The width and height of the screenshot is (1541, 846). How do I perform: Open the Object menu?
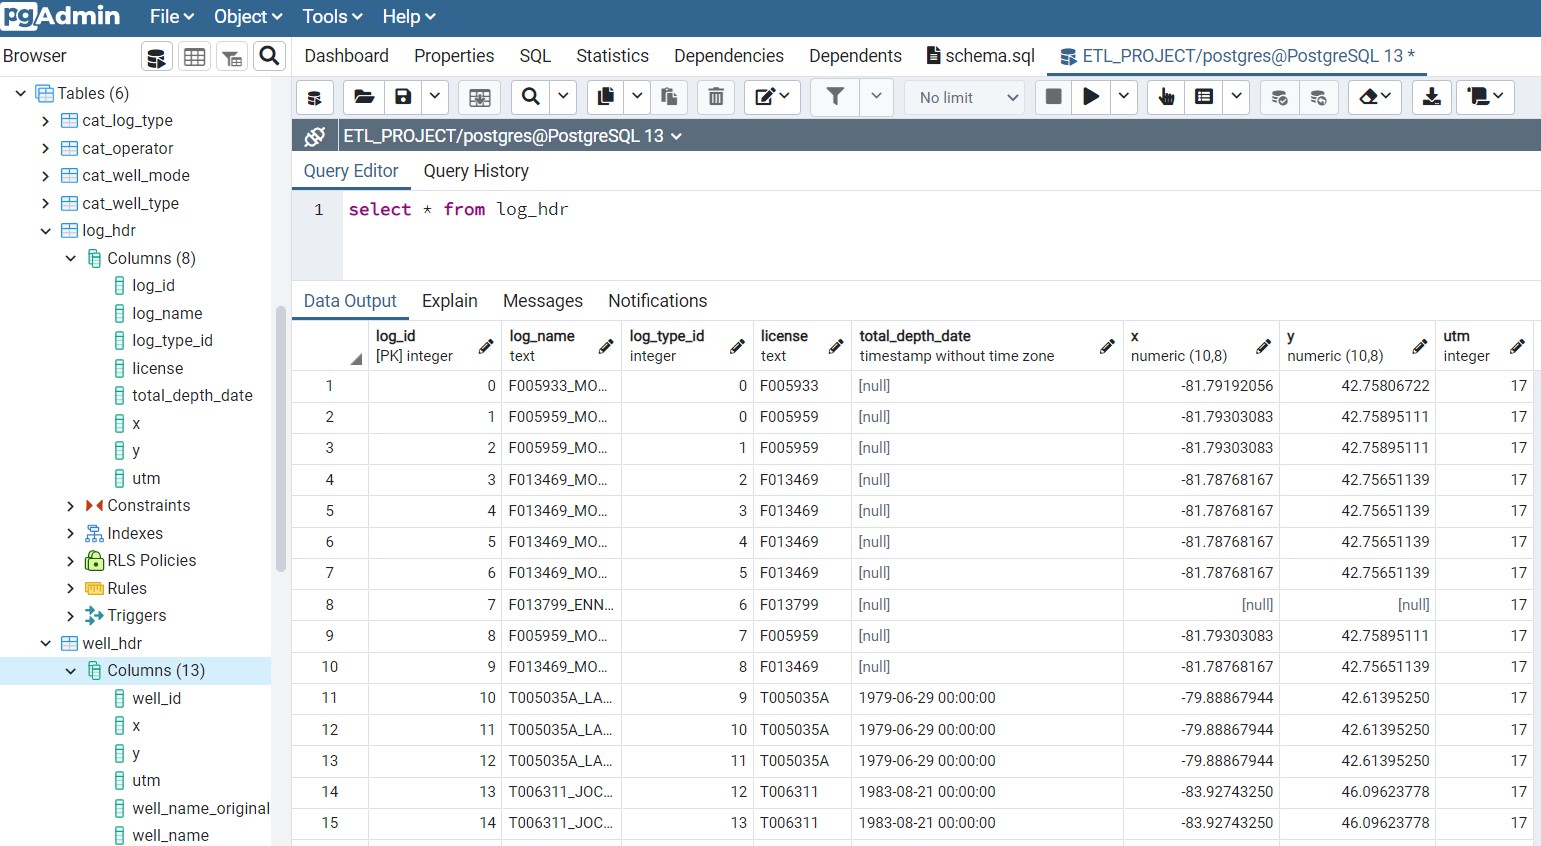click(248, 17)
